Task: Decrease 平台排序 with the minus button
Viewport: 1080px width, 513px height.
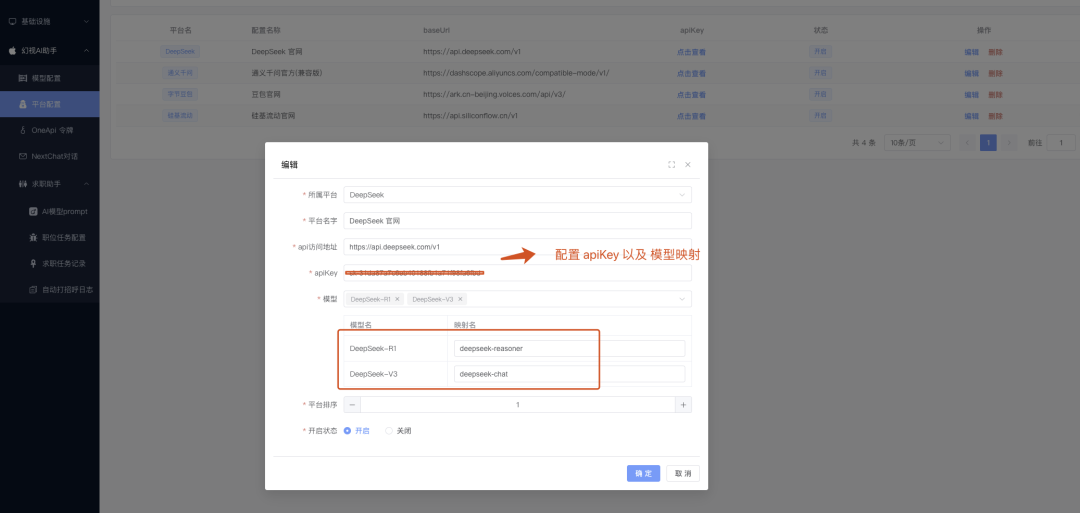Action: point(352,405)
